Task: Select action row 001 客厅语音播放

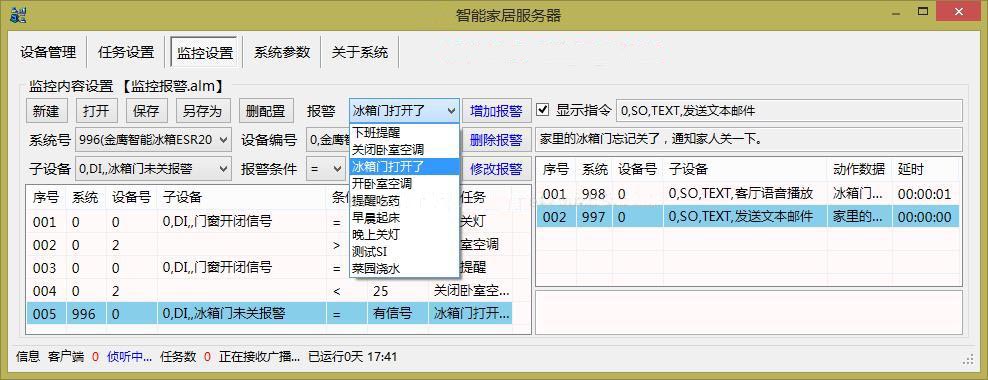Action: 749,194
